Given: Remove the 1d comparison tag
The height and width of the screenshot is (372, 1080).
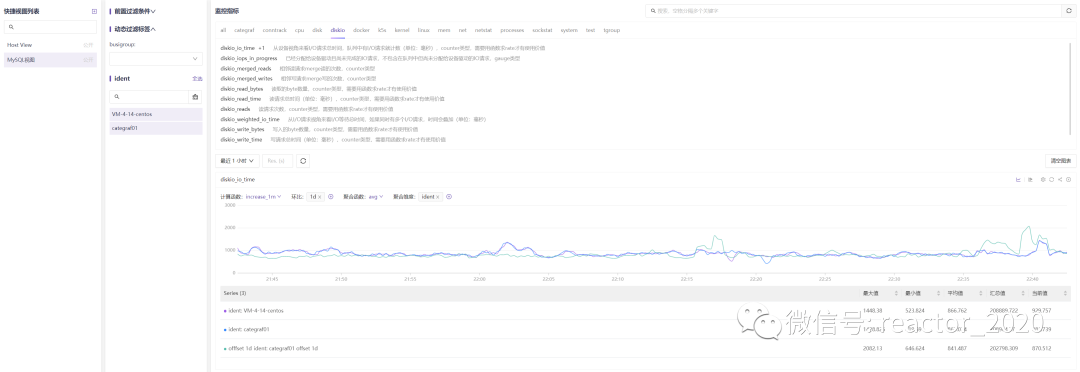Looking at the screenshot, I should [x=319, y=197].
